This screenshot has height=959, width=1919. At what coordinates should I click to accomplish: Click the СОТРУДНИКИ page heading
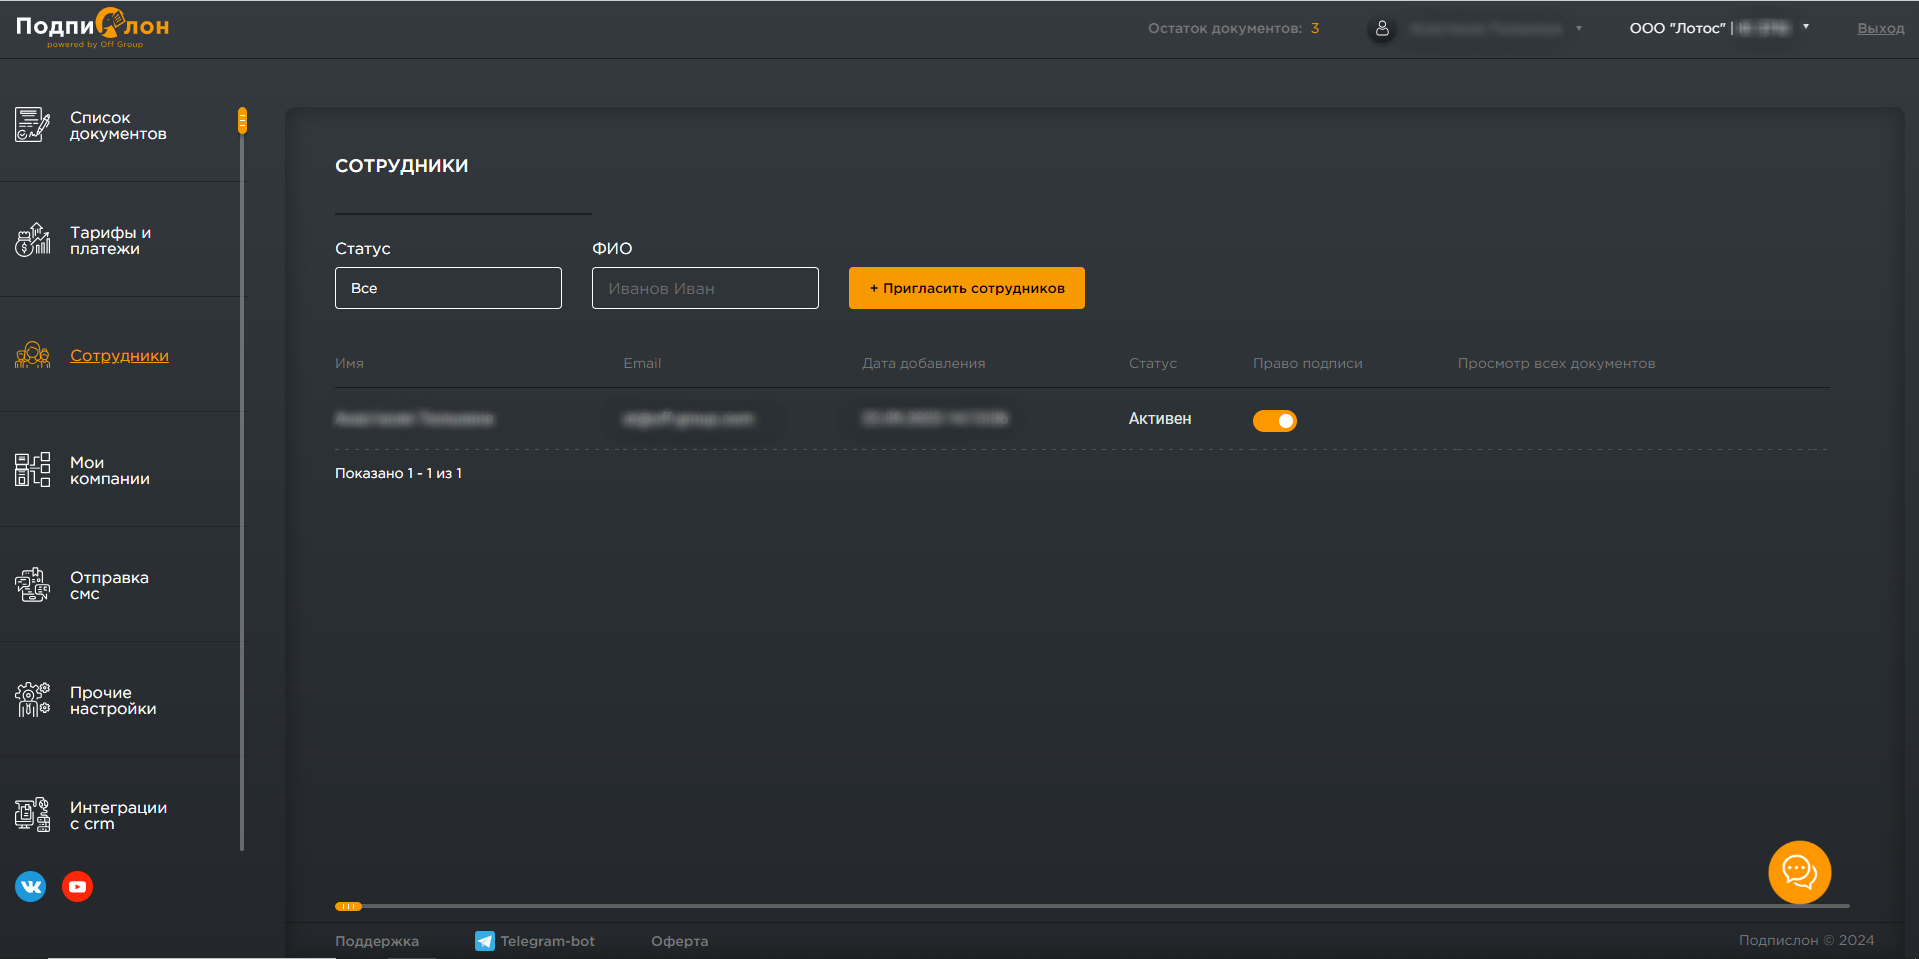point(401,166)
